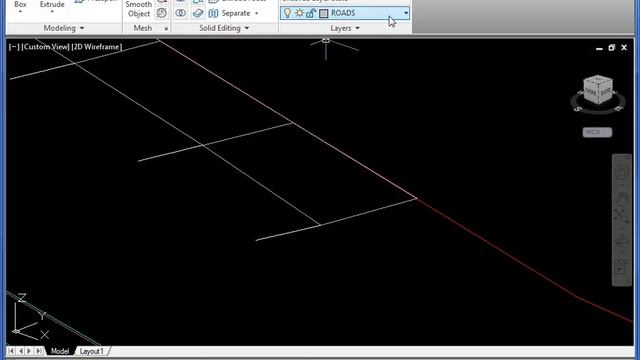Viewport: 640px width, 360px height.
Task: Switch to the Model tab
Action: click(x=60, y=351)
